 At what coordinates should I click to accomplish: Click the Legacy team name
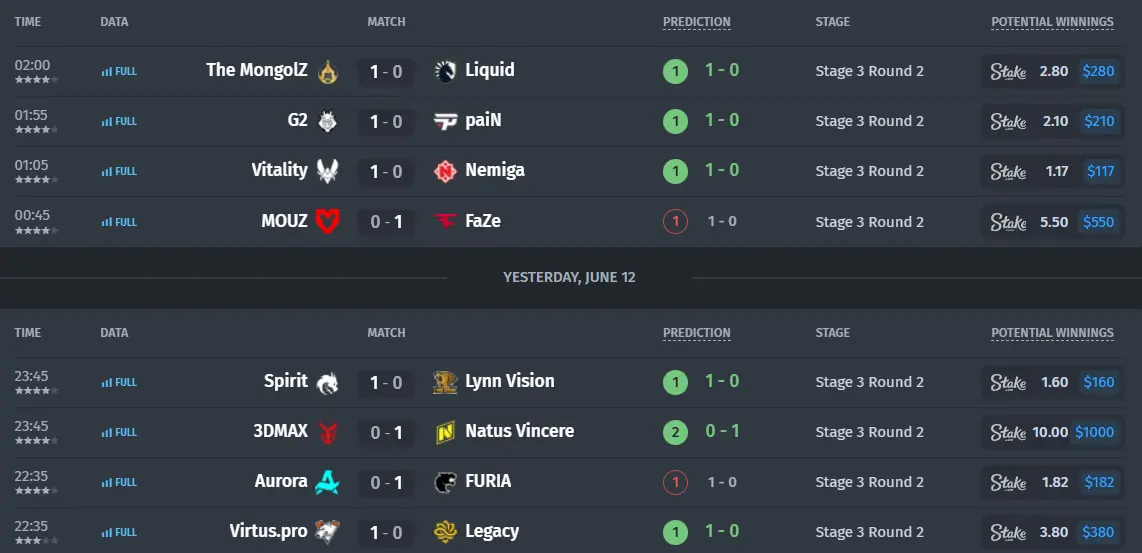pyautogui.click(x=492, y=531)
